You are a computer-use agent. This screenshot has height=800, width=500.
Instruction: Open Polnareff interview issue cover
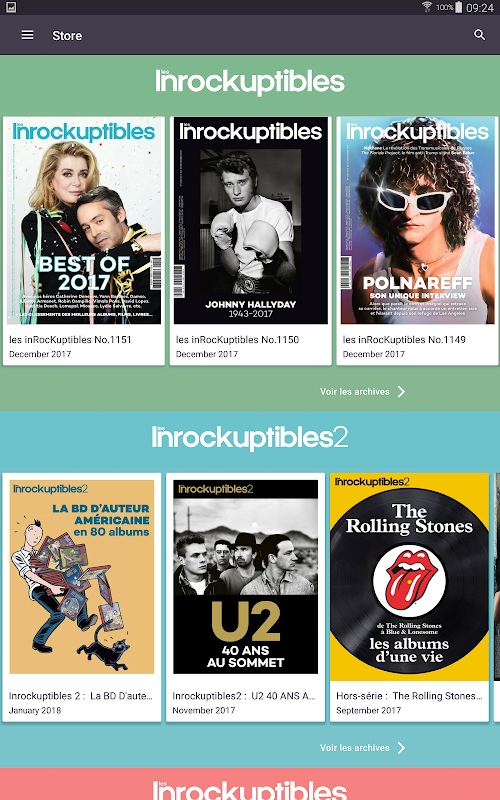coord(417,220)
